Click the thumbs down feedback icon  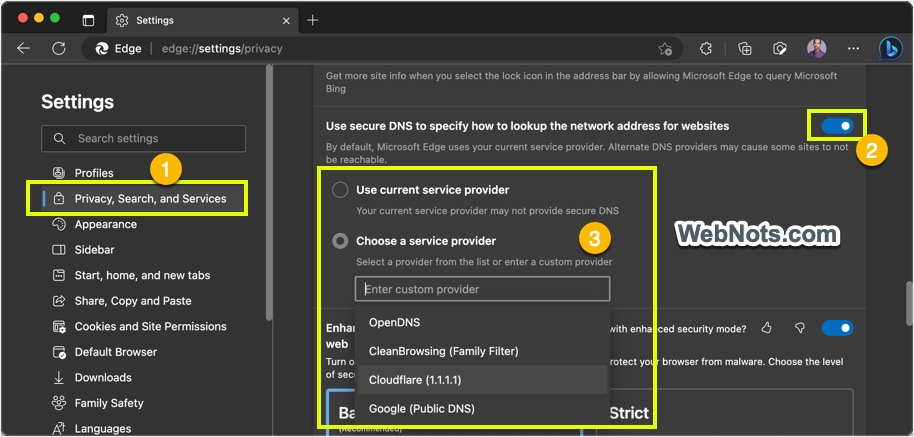(x=800, y=328)
